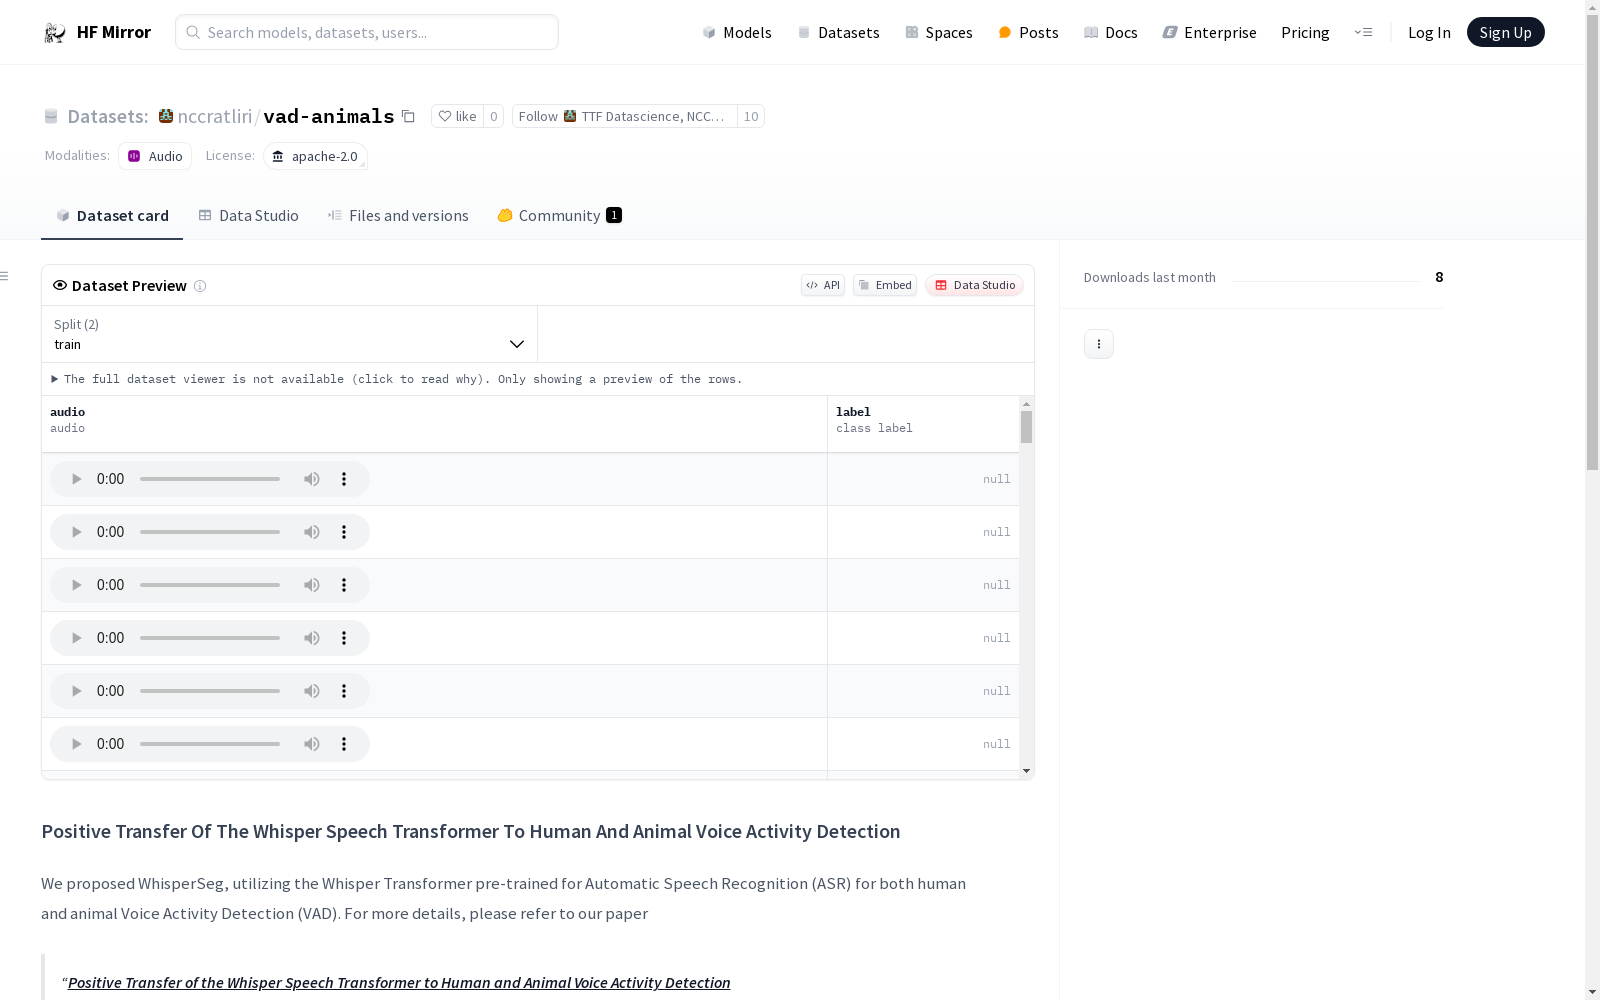Open more options for sixth audio player
Image resolution: width=1600 pixels, height=1000 pixels.
(x=344, y=744)
